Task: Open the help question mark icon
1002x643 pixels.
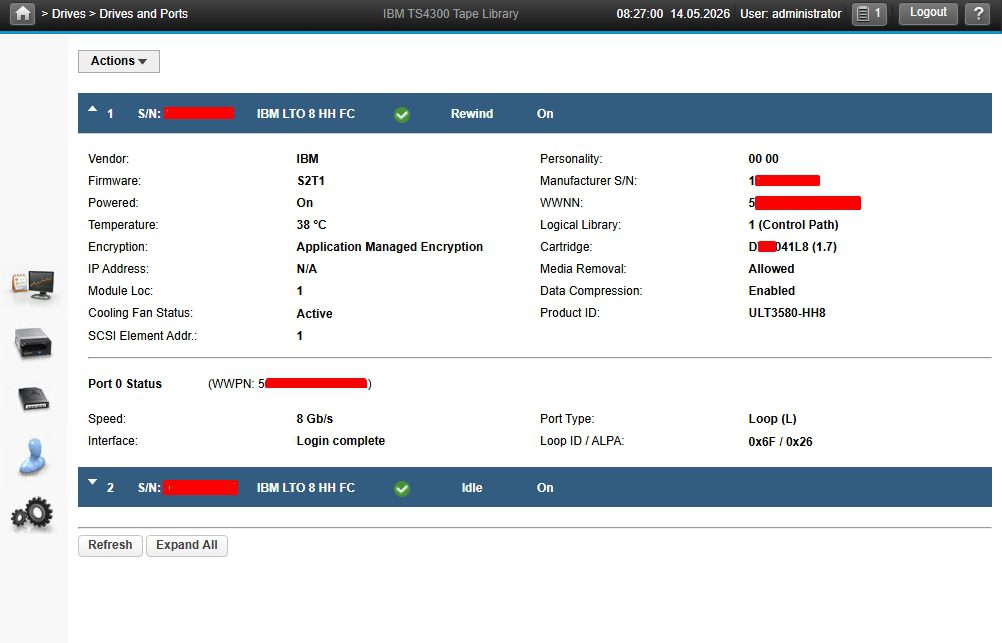Action: tap(978, 13)
